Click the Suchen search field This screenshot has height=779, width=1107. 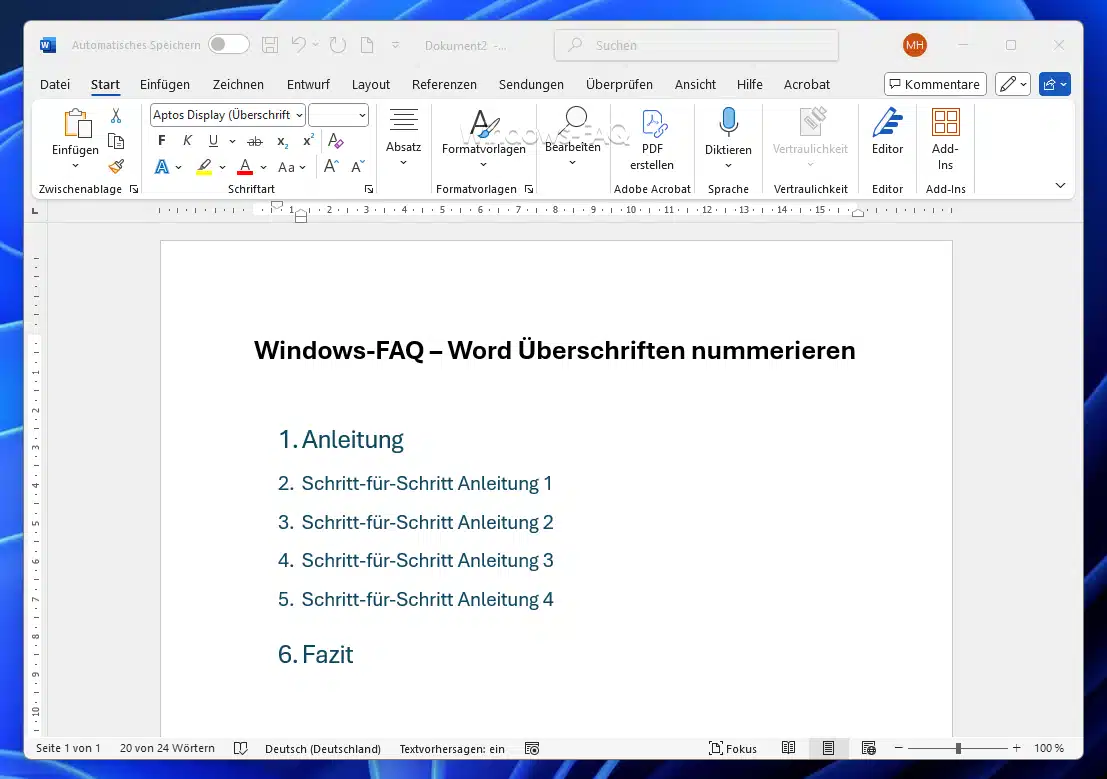696,45
